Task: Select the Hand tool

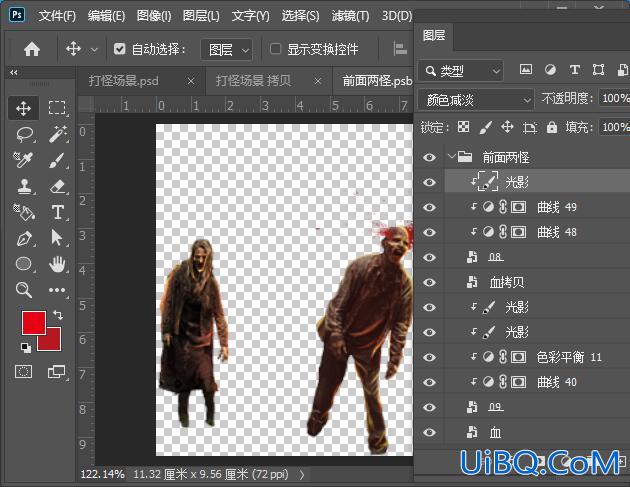Action: (57, 264)
